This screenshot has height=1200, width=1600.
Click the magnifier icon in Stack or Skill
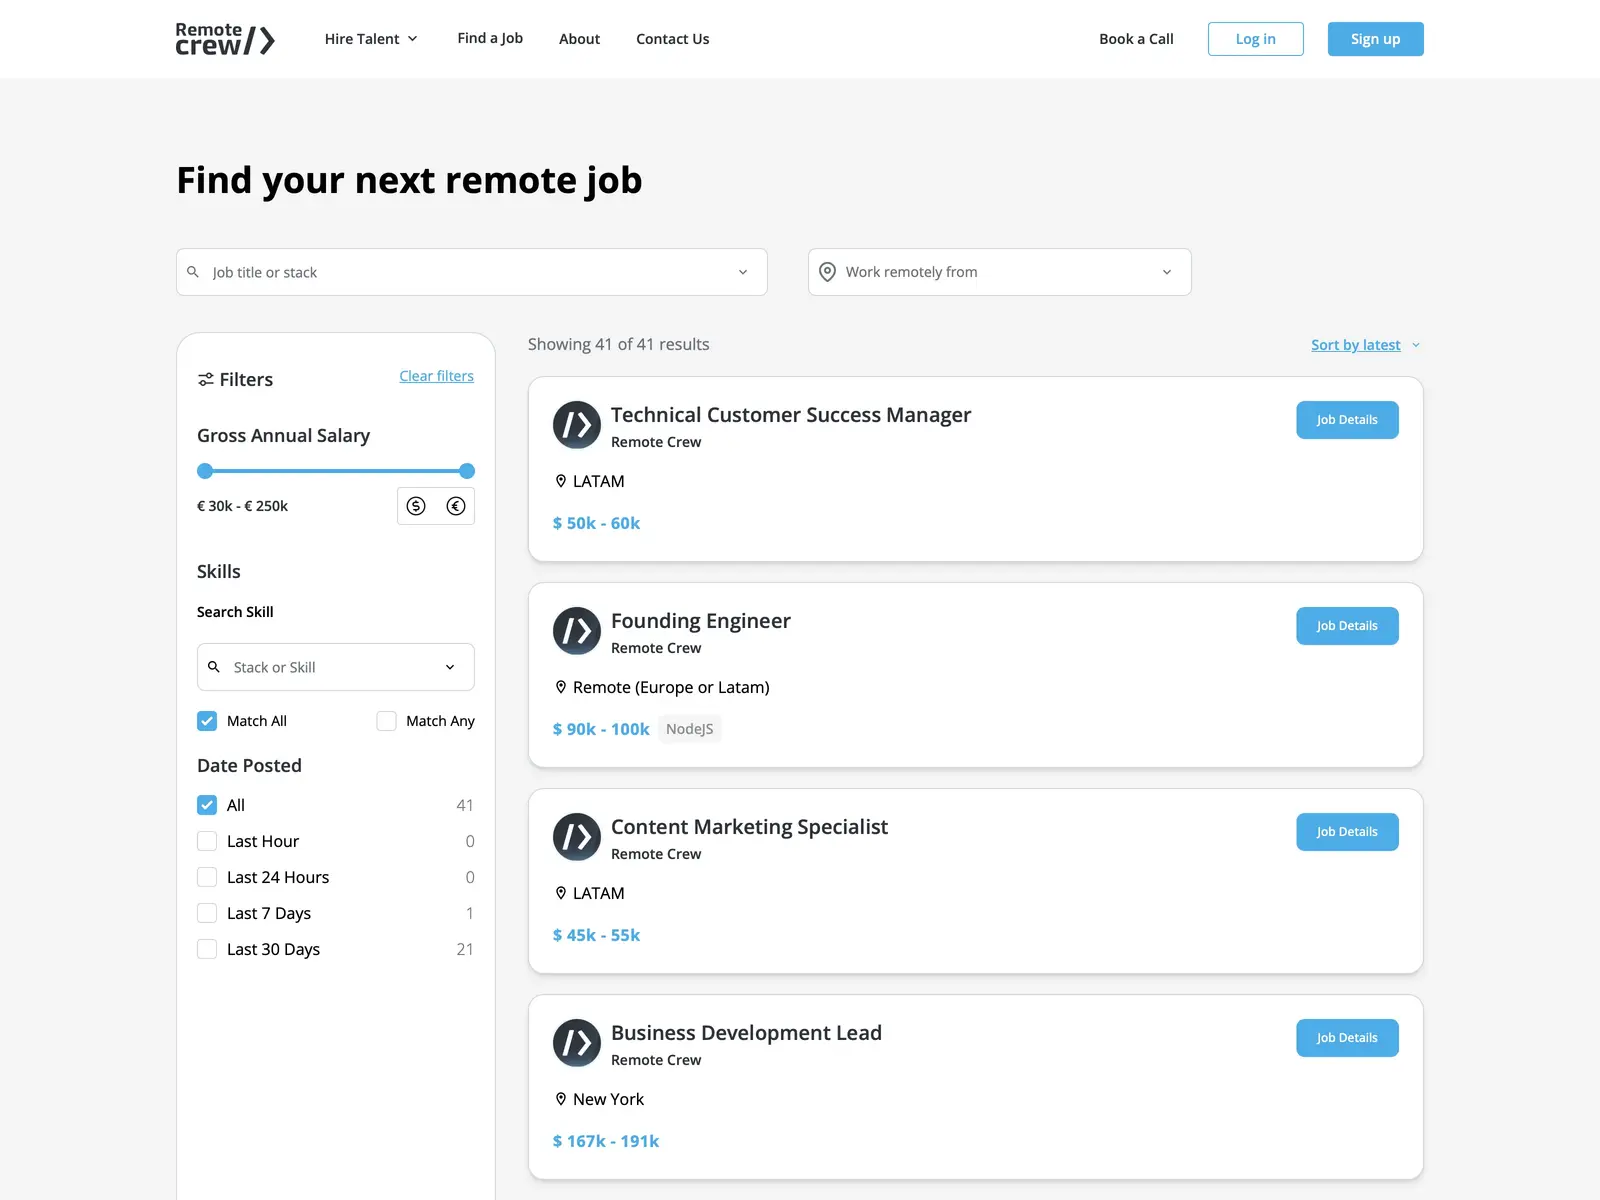pyautogui.click(x=213, y=667)
